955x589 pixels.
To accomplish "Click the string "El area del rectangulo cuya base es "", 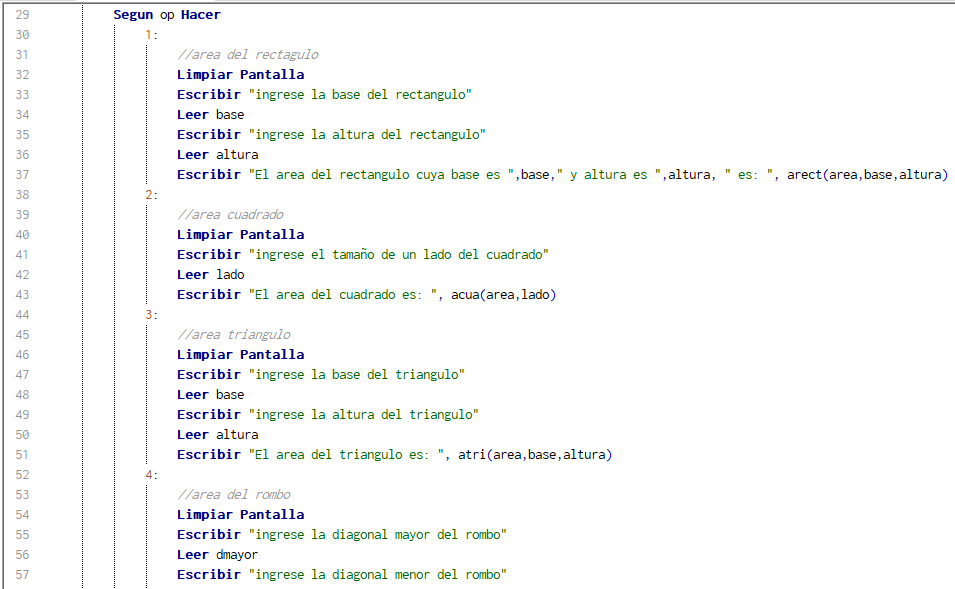I will click(381, 175).
